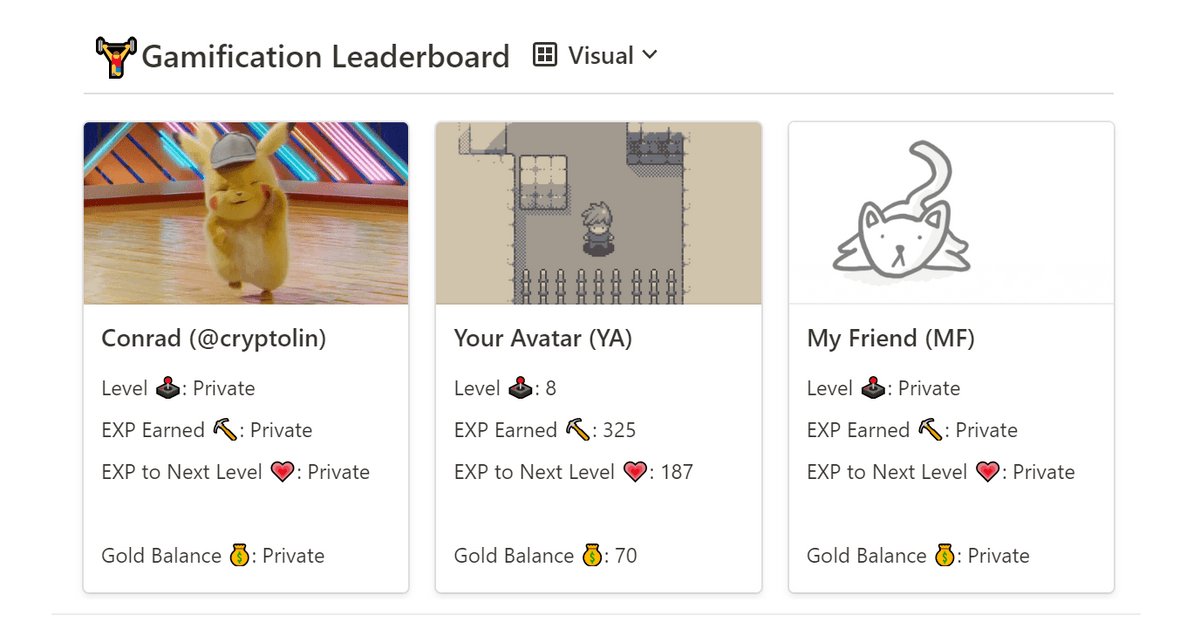This screenshot has width=1200, height=644.
Task: Click heart icon in Conrad's EXP to Next Level
Action: tap(282, 472)
